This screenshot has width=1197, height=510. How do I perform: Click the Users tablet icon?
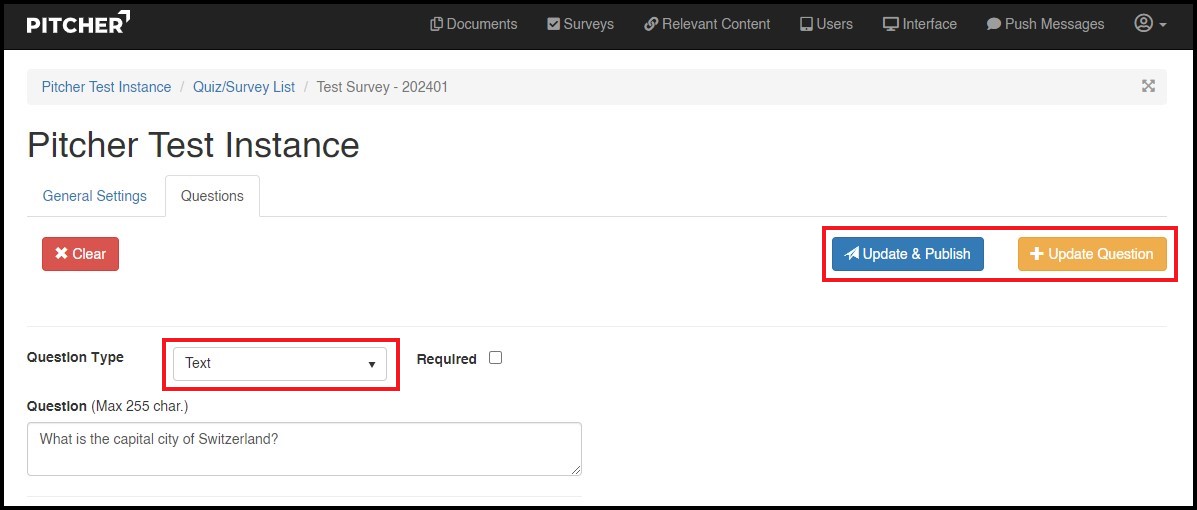[x=806, y=24]
